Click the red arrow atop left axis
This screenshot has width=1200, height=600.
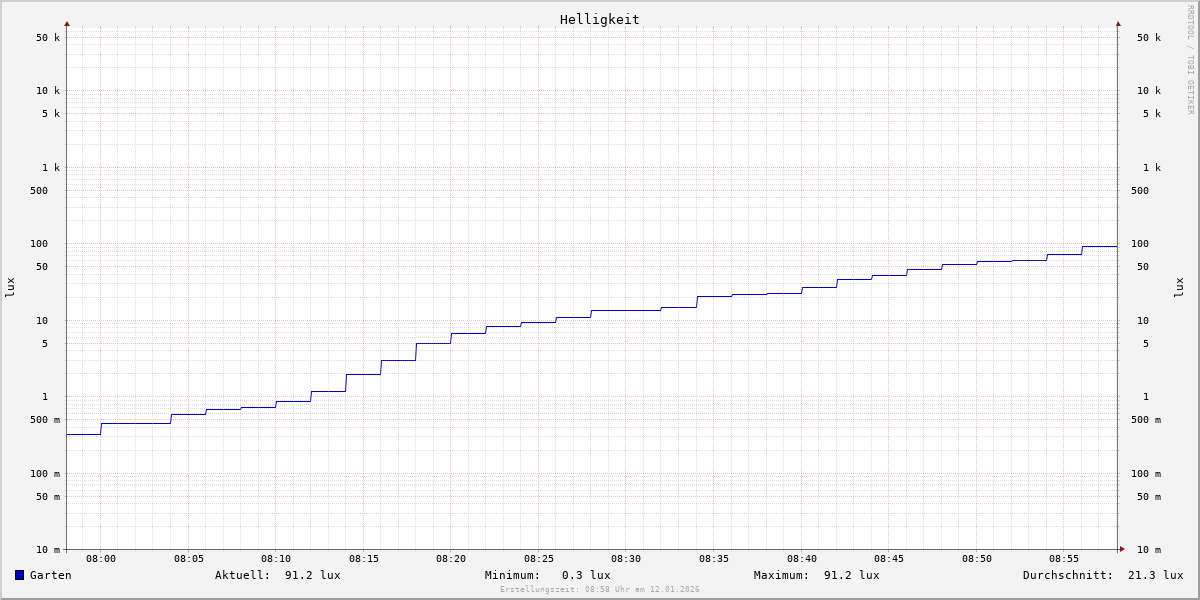click(x=67, y=23)
